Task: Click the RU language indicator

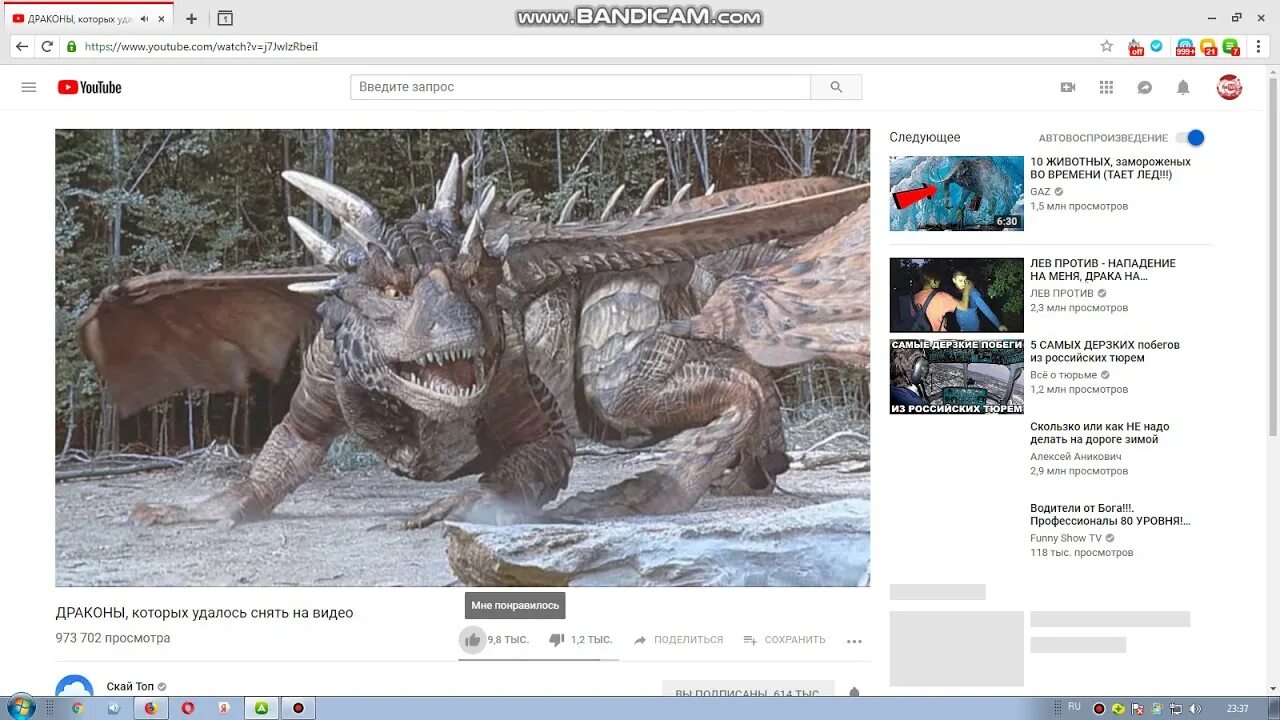Action: pyautogui.click(x=1074, y=707)
